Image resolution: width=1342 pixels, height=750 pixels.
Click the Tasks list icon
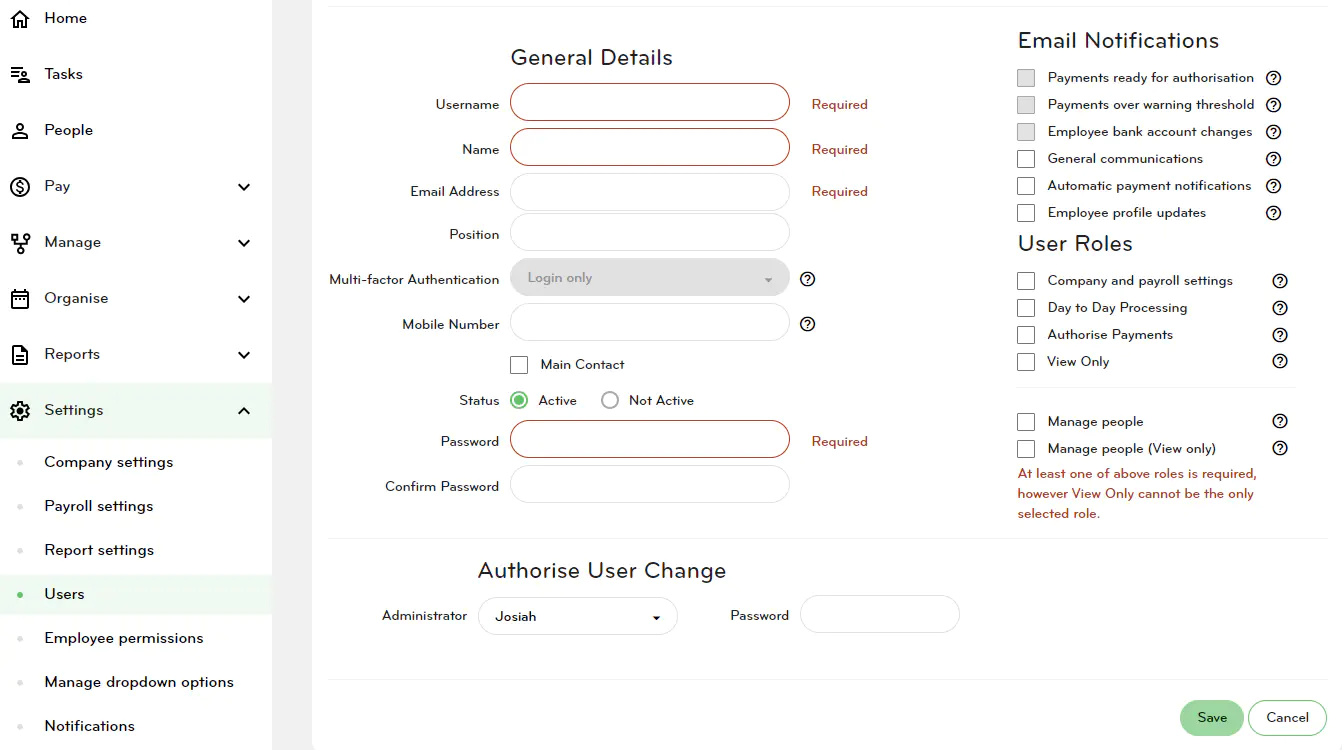point(20,74)
